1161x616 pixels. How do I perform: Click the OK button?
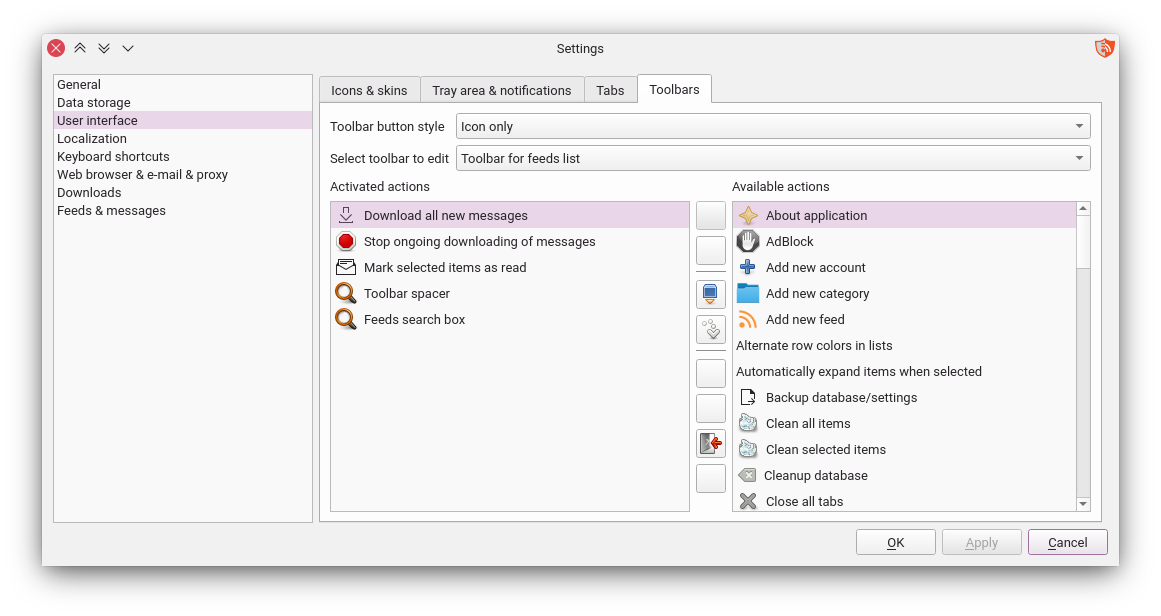[x=895, y=542]
